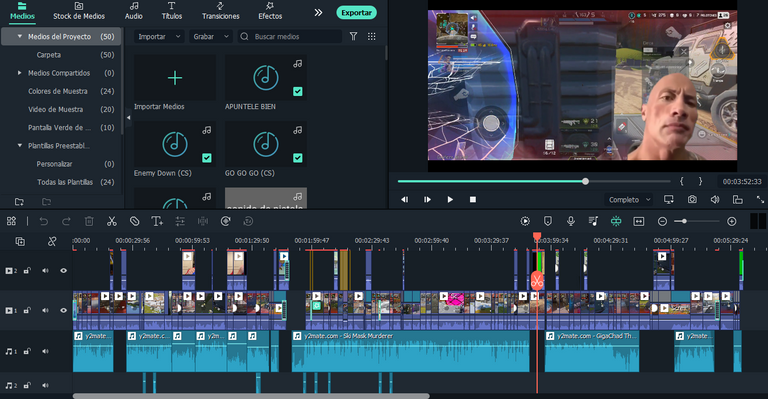Play the preview video
Viewport: 768px width, 399px height.
[x=450, y=199]
